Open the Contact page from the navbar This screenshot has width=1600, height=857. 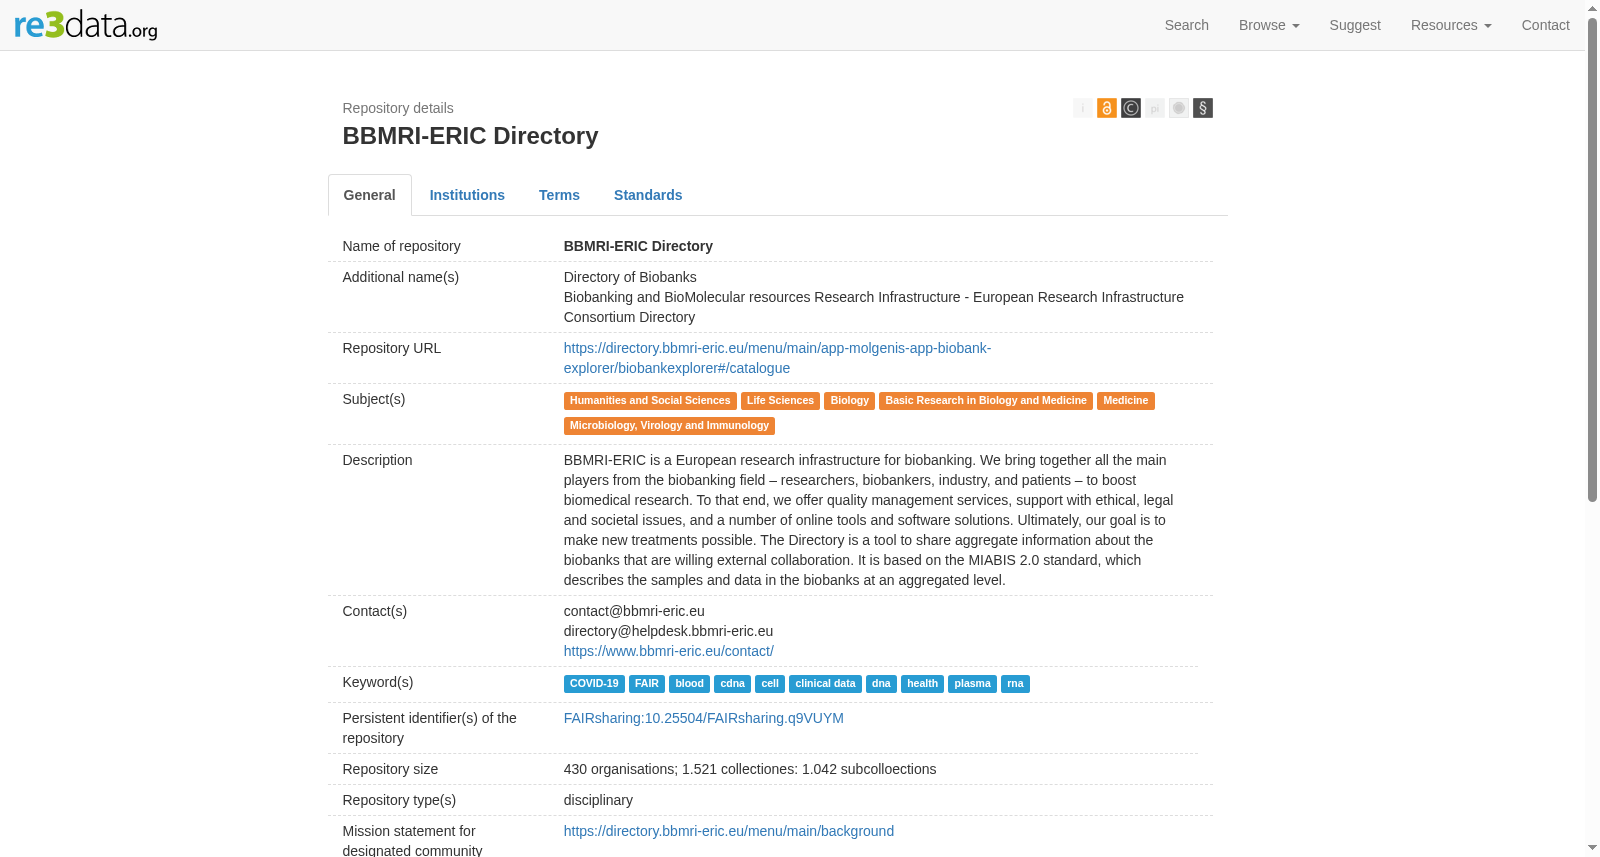pos(1545,25)
